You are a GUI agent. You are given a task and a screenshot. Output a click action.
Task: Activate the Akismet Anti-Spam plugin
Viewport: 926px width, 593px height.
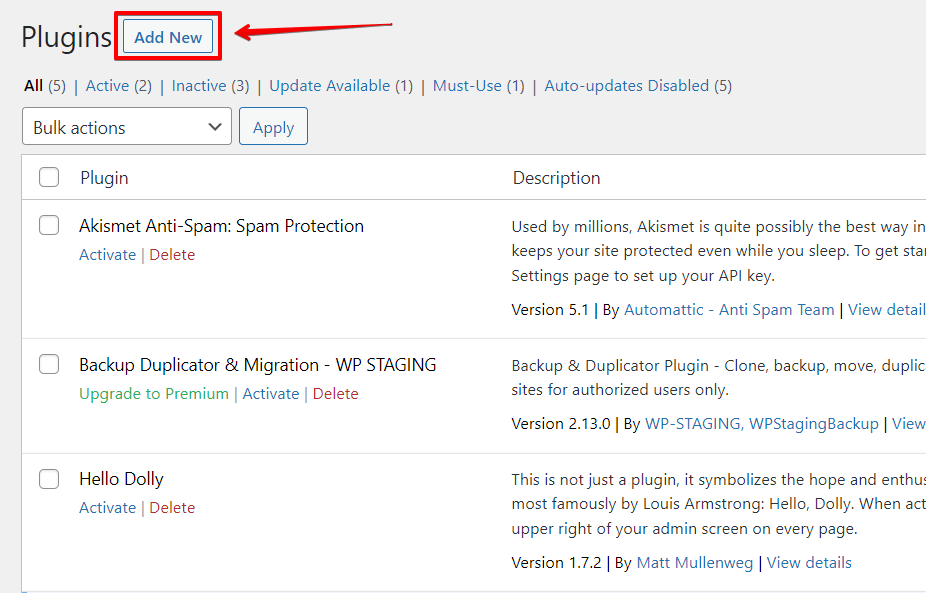107,255
